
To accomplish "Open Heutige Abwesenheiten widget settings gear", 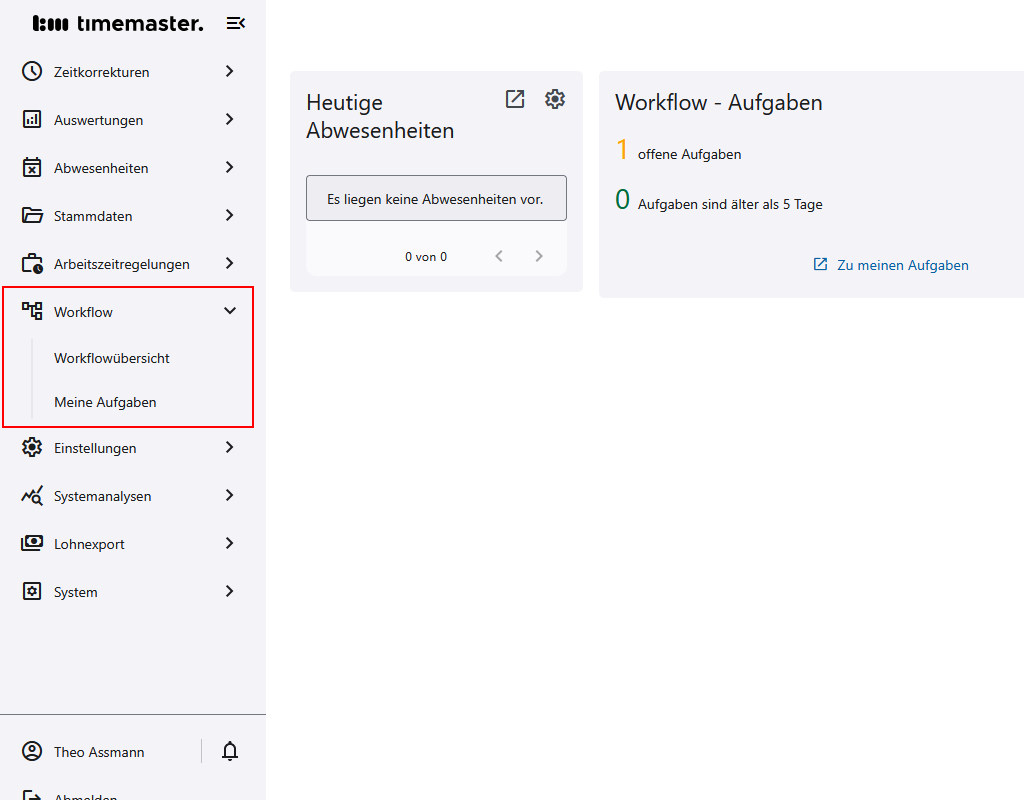I will [x=555, y=99].
